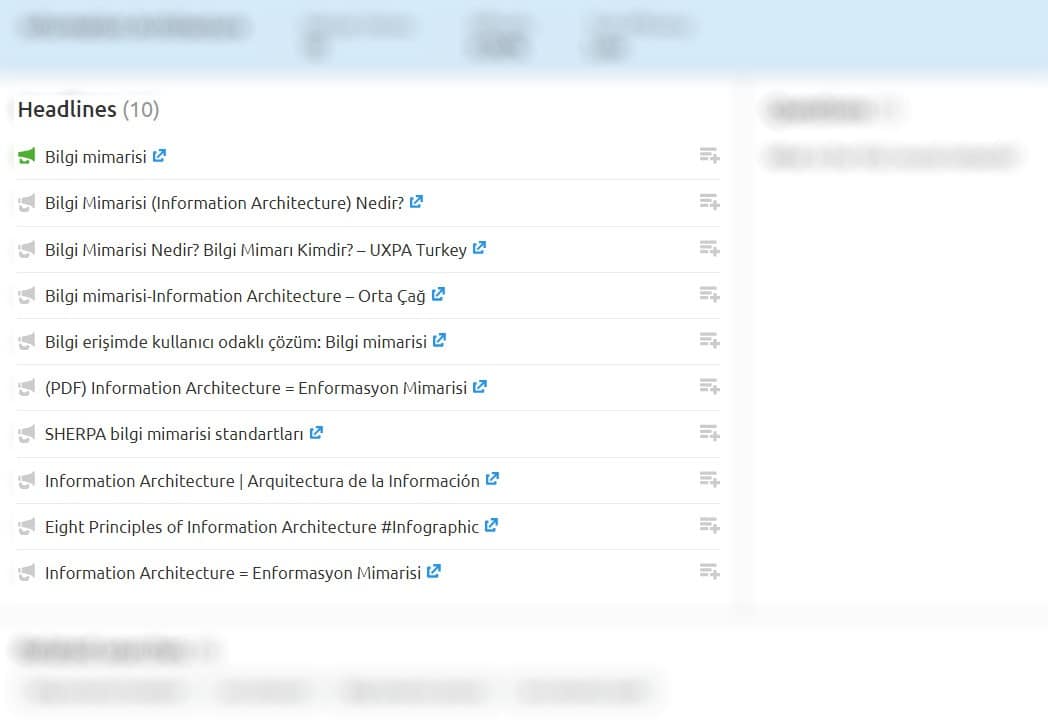
Task: Open external link icon after 'Bilgi mimarisi' headline
Action: [159, 156]
